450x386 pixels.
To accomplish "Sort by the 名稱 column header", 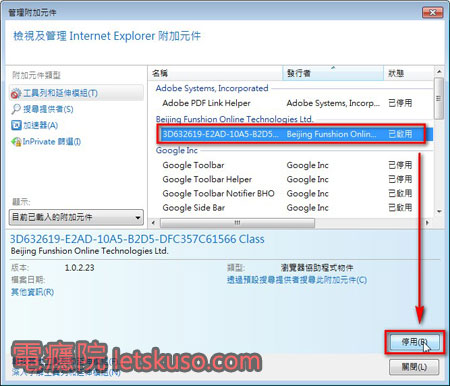I will [216, 73].
